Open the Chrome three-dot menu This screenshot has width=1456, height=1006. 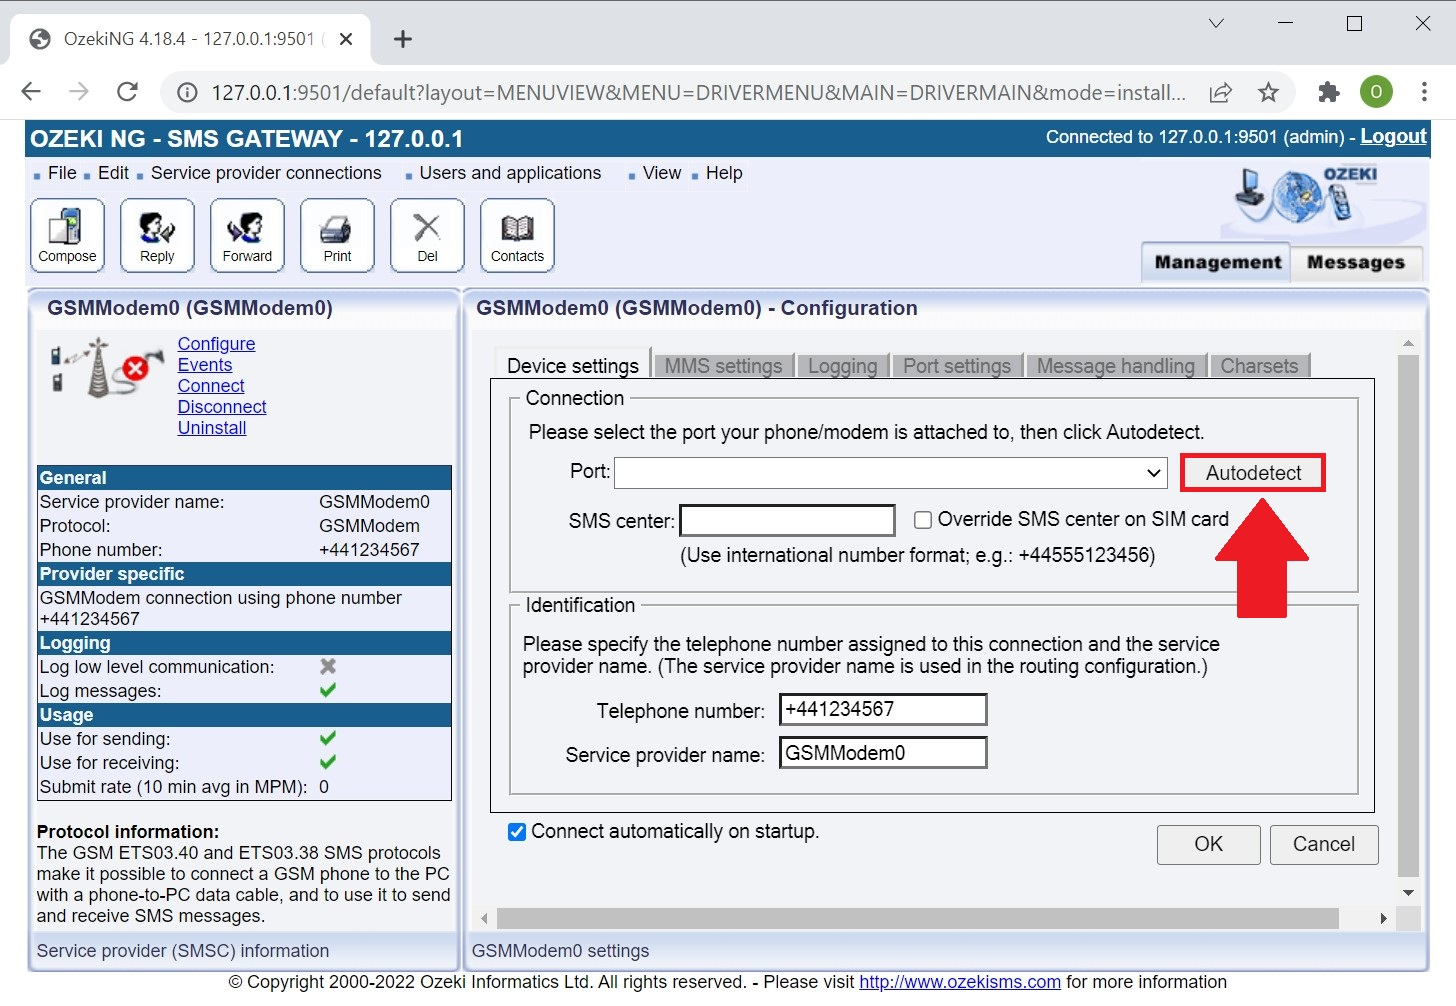(1424, 92)
